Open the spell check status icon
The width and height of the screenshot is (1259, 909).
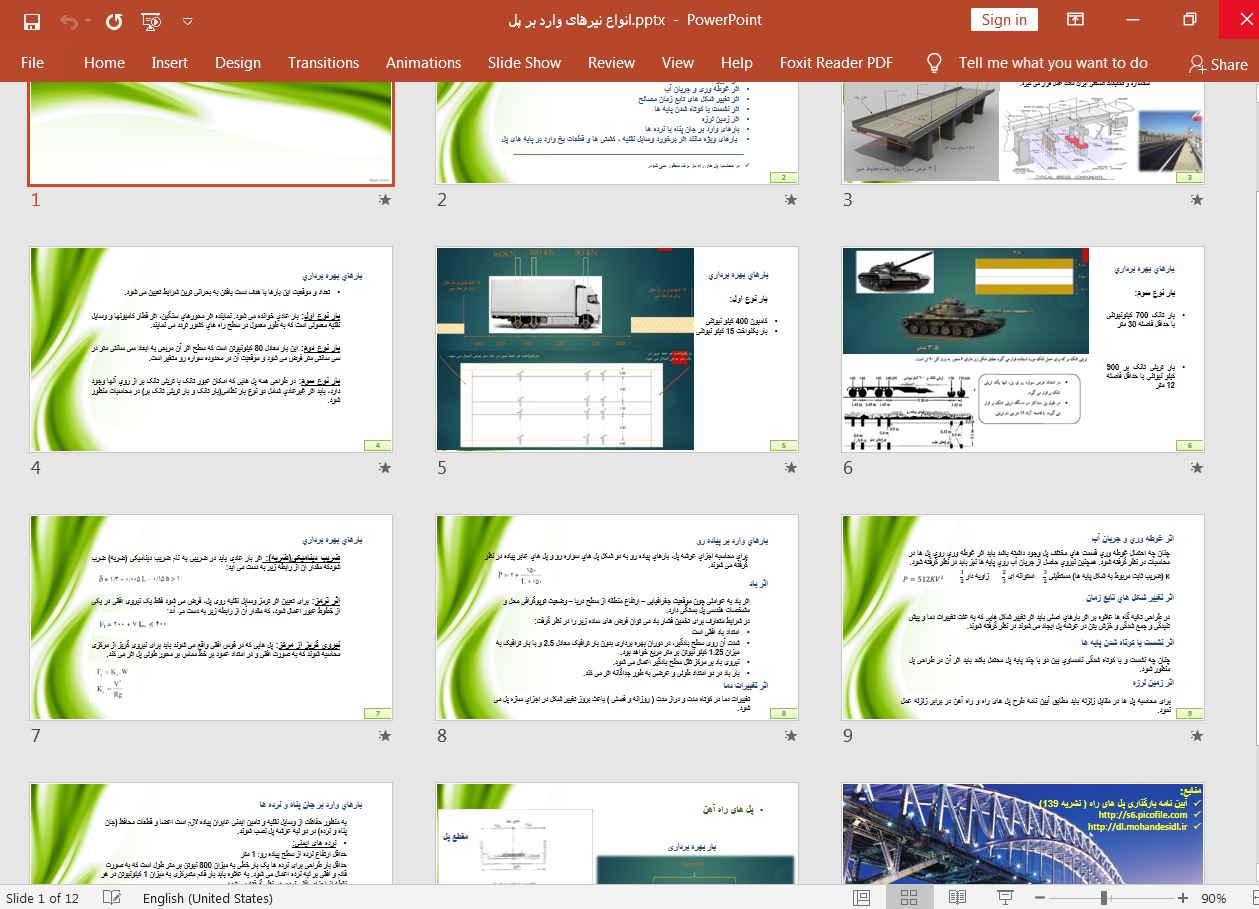tap(112, 897)
